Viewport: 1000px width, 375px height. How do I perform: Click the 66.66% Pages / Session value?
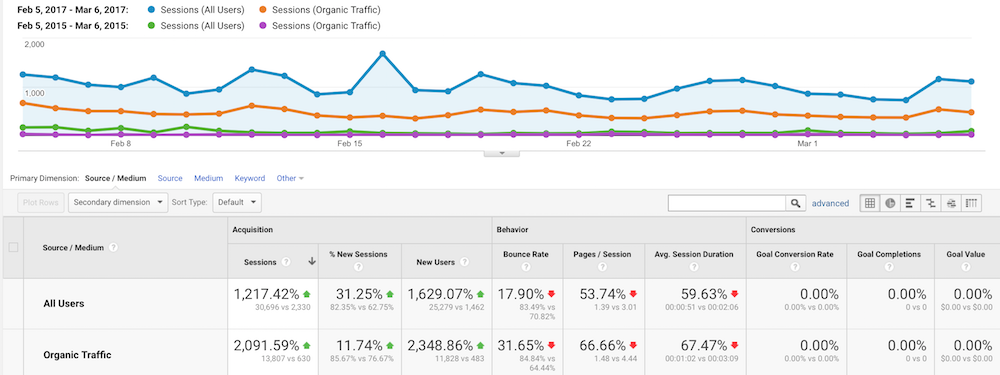603,345
